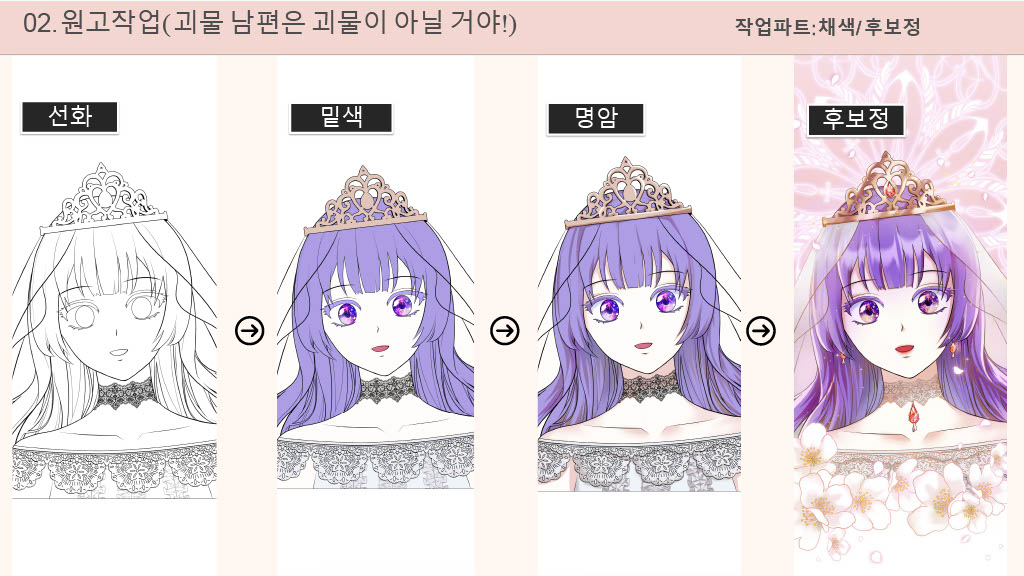Image resolution: width=1024 pixels, height=576 pixels.
Task: Click the red lips in the 후보정 image
Action: (x=904, y=349)
